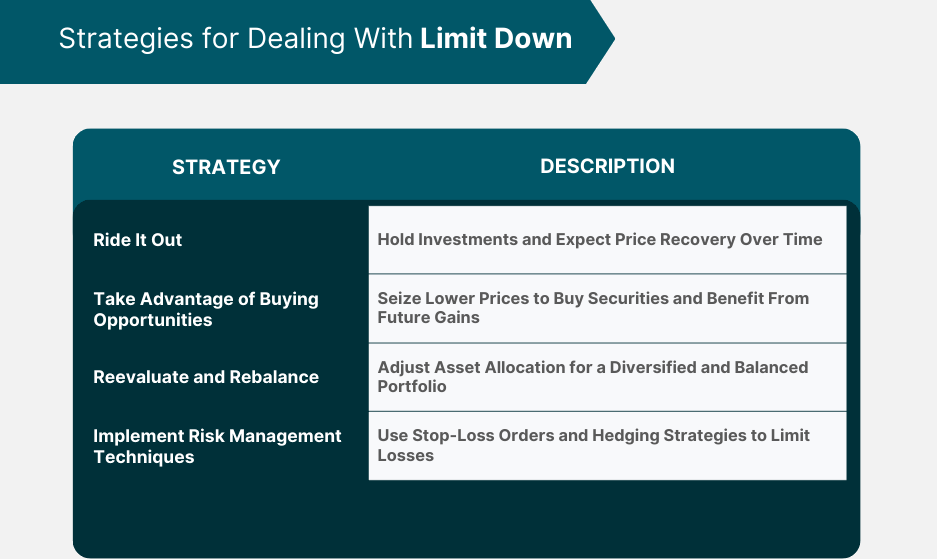Image resolution: width=937 pixels, height=559 pixels.
Task: Click the pointed arrow tip of the title banner
Action: (x=605, y=40)
